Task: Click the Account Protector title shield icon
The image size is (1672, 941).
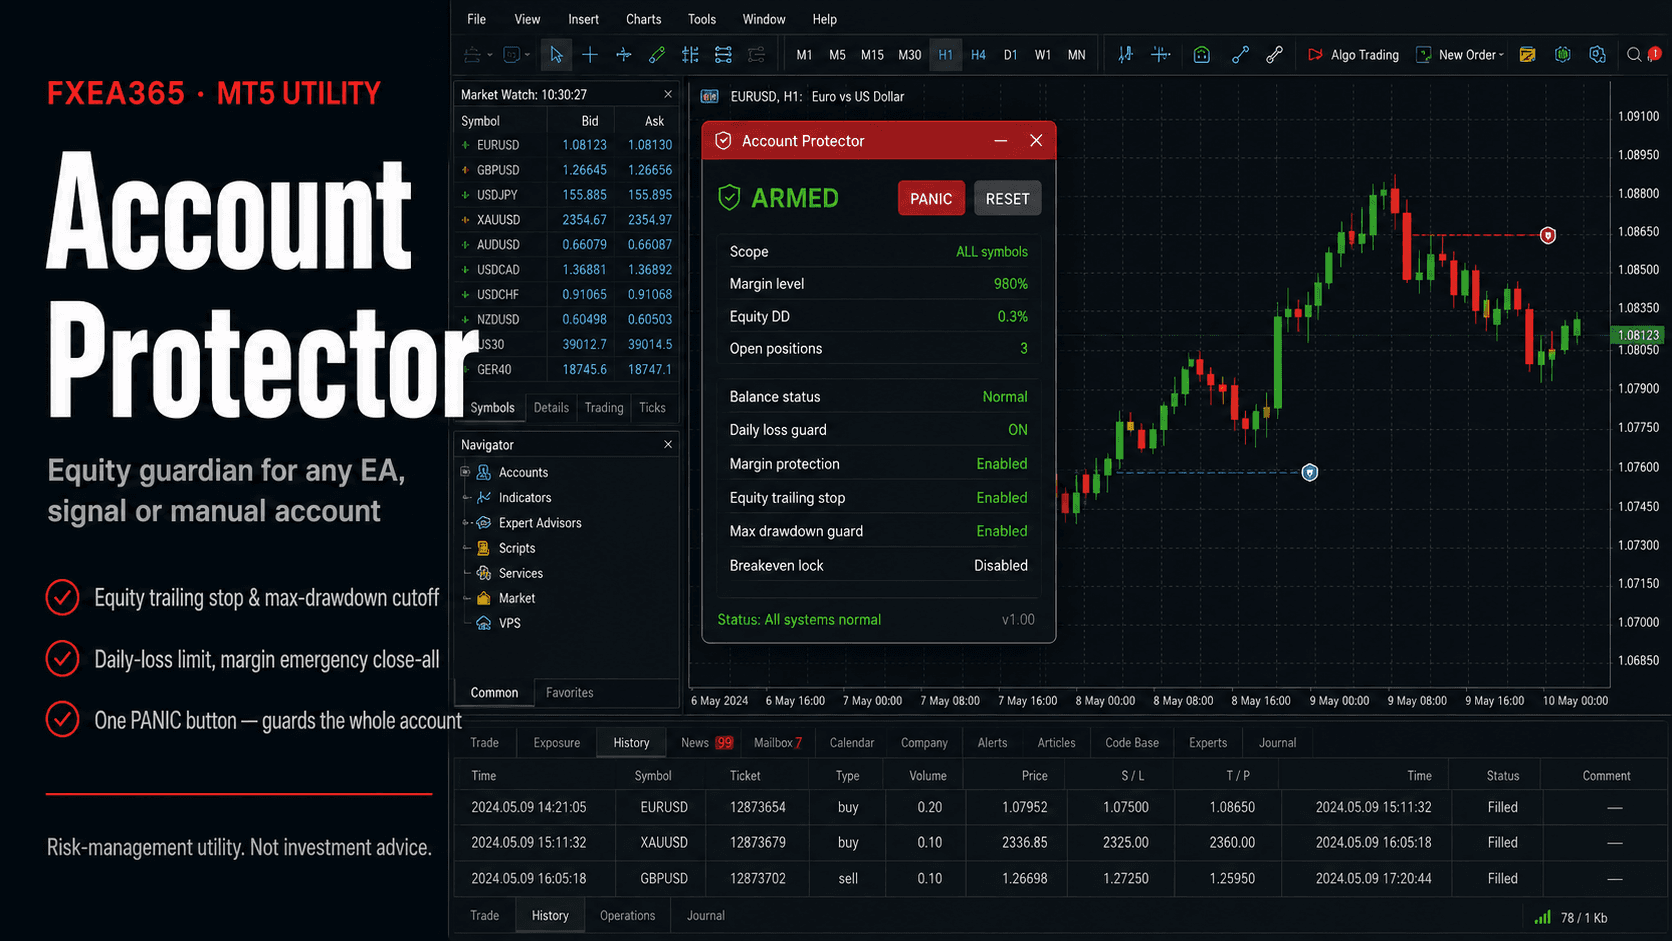Action: 723,141
